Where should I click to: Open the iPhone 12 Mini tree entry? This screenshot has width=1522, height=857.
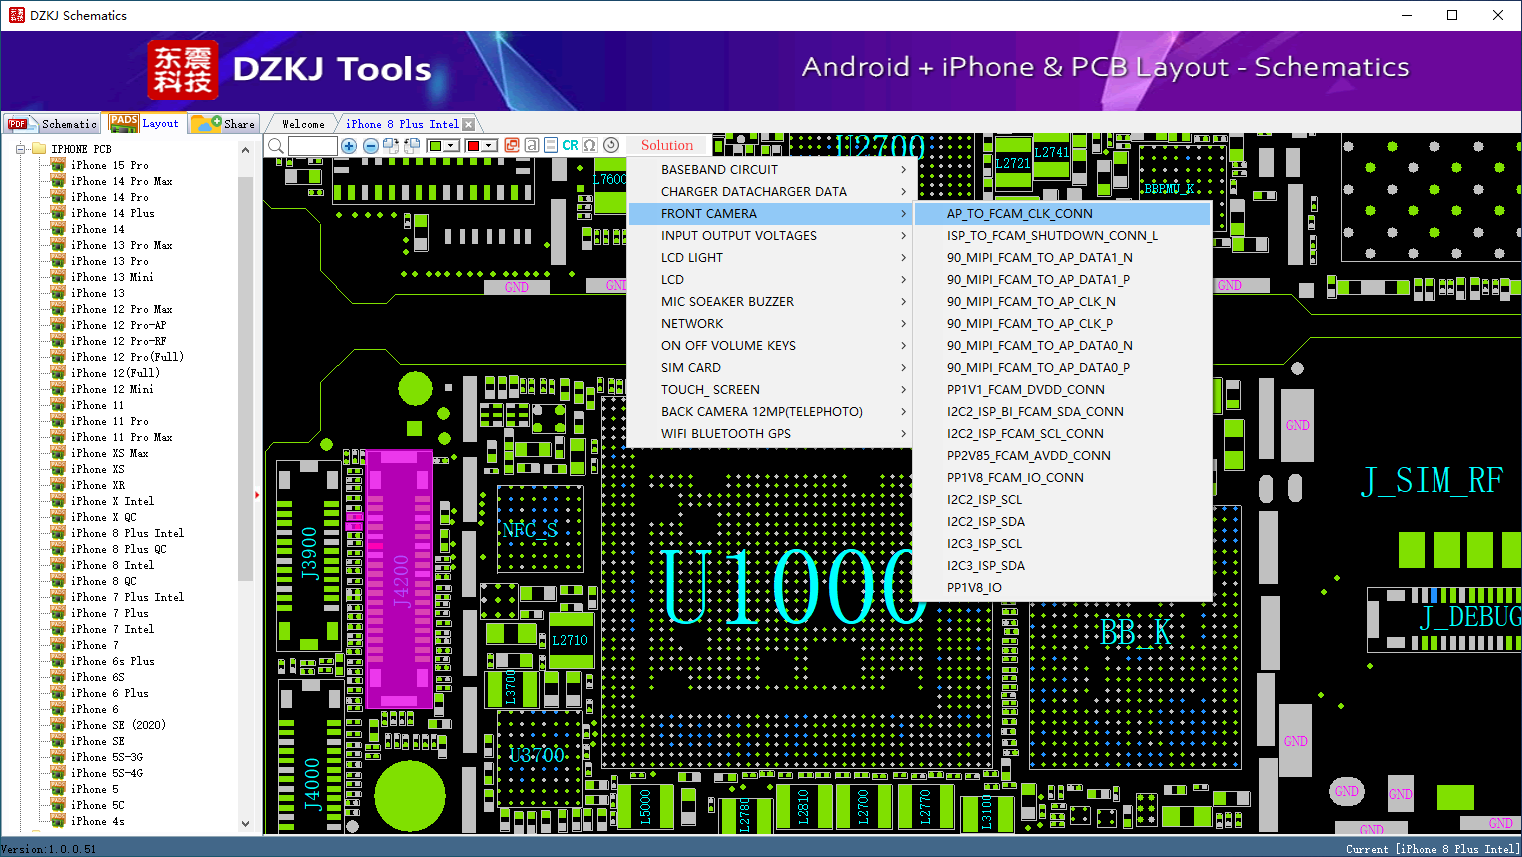(112, 389)
